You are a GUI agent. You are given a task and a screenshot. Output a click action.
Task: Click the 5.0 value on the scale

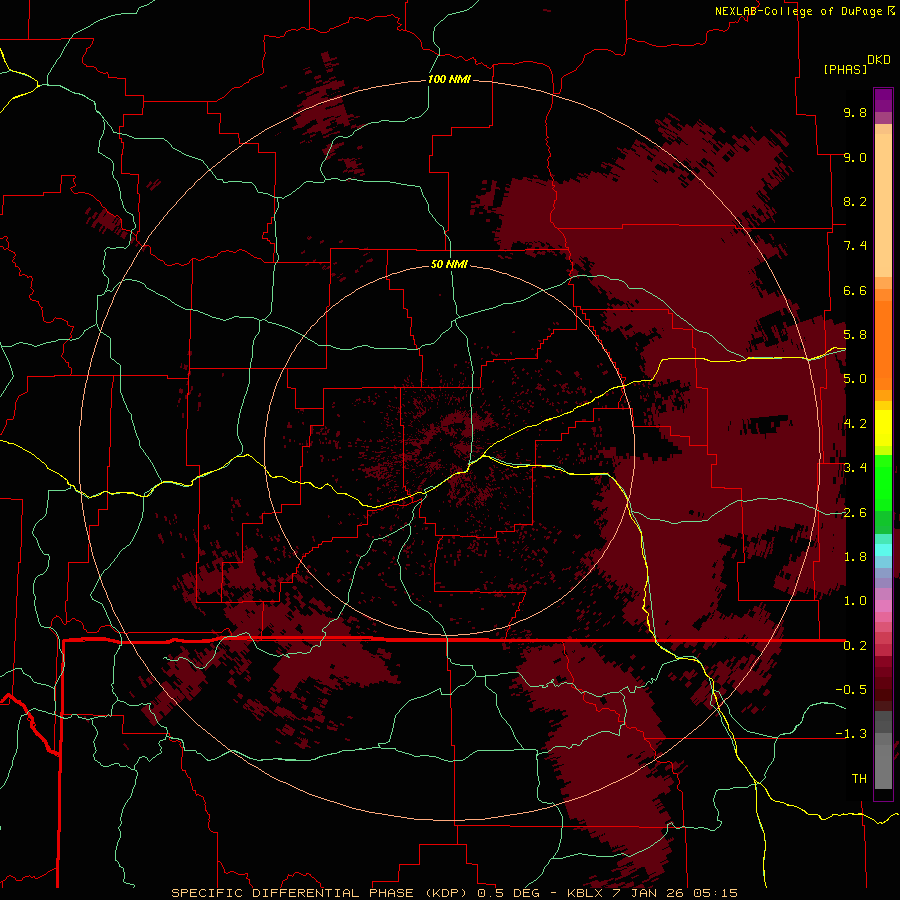[x=855, y=379]
